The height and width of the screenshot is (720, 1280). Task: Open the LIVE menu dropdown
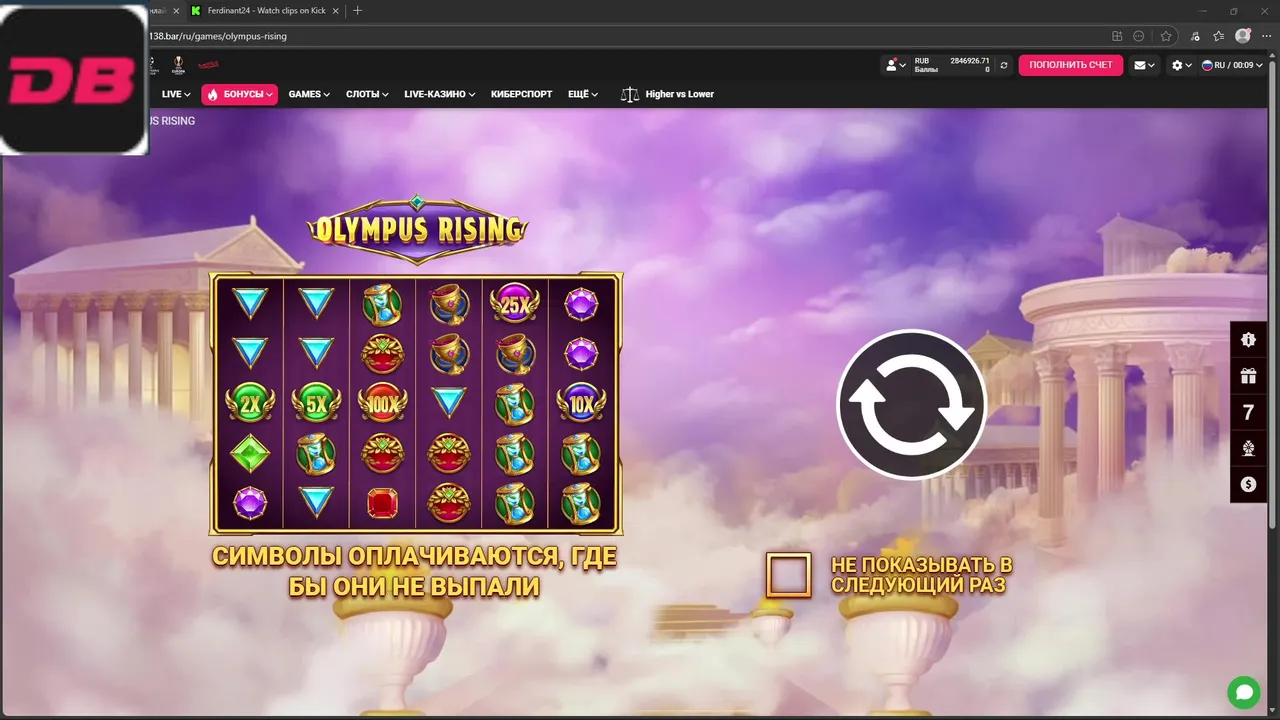pos(176,94)
